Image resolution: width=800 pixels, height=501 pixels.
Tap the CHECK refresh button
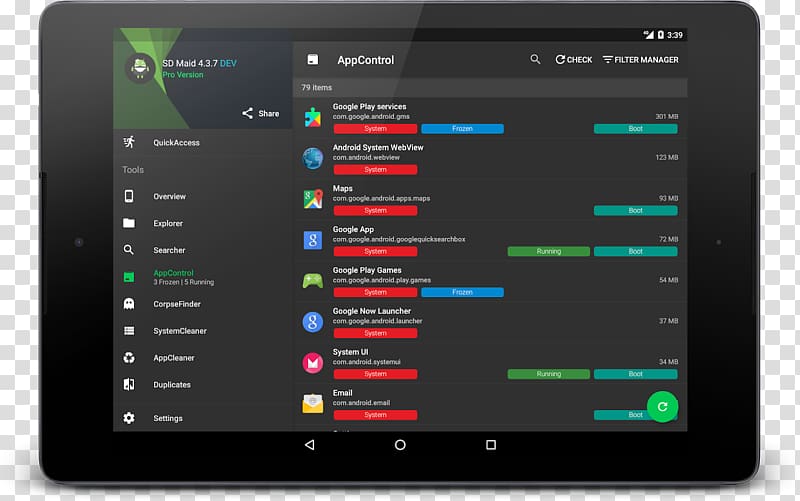pos(573,60)
